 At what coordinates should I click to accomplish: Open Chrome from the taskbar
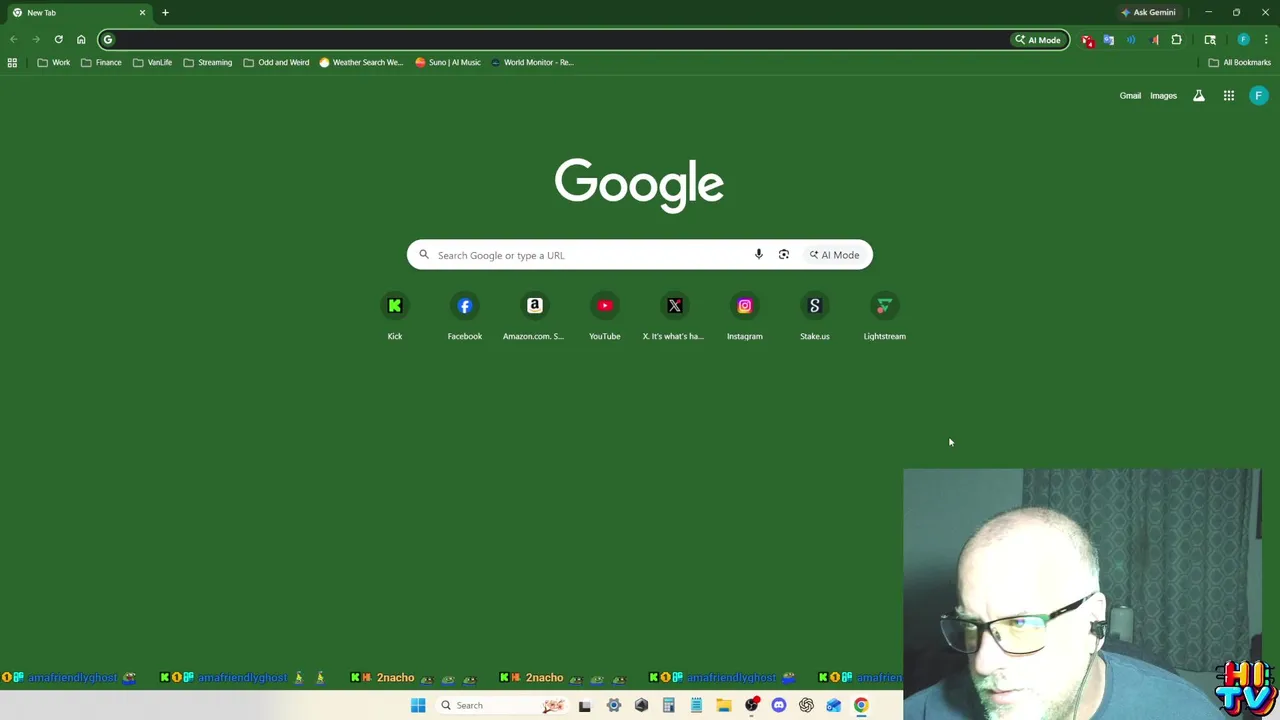[x=861, y=705]
